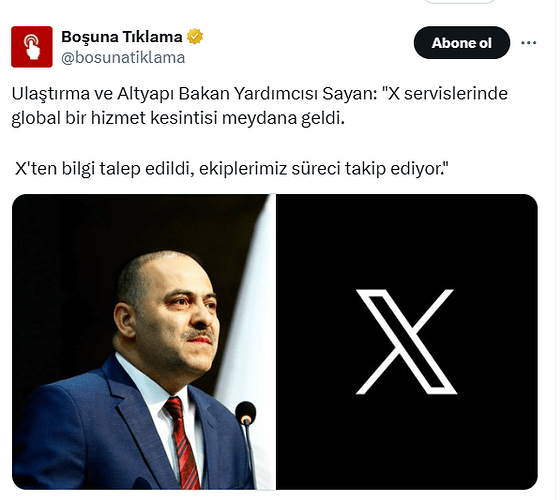
Task: Subscribe with the Abone ol button
Action: click(461, 43)
